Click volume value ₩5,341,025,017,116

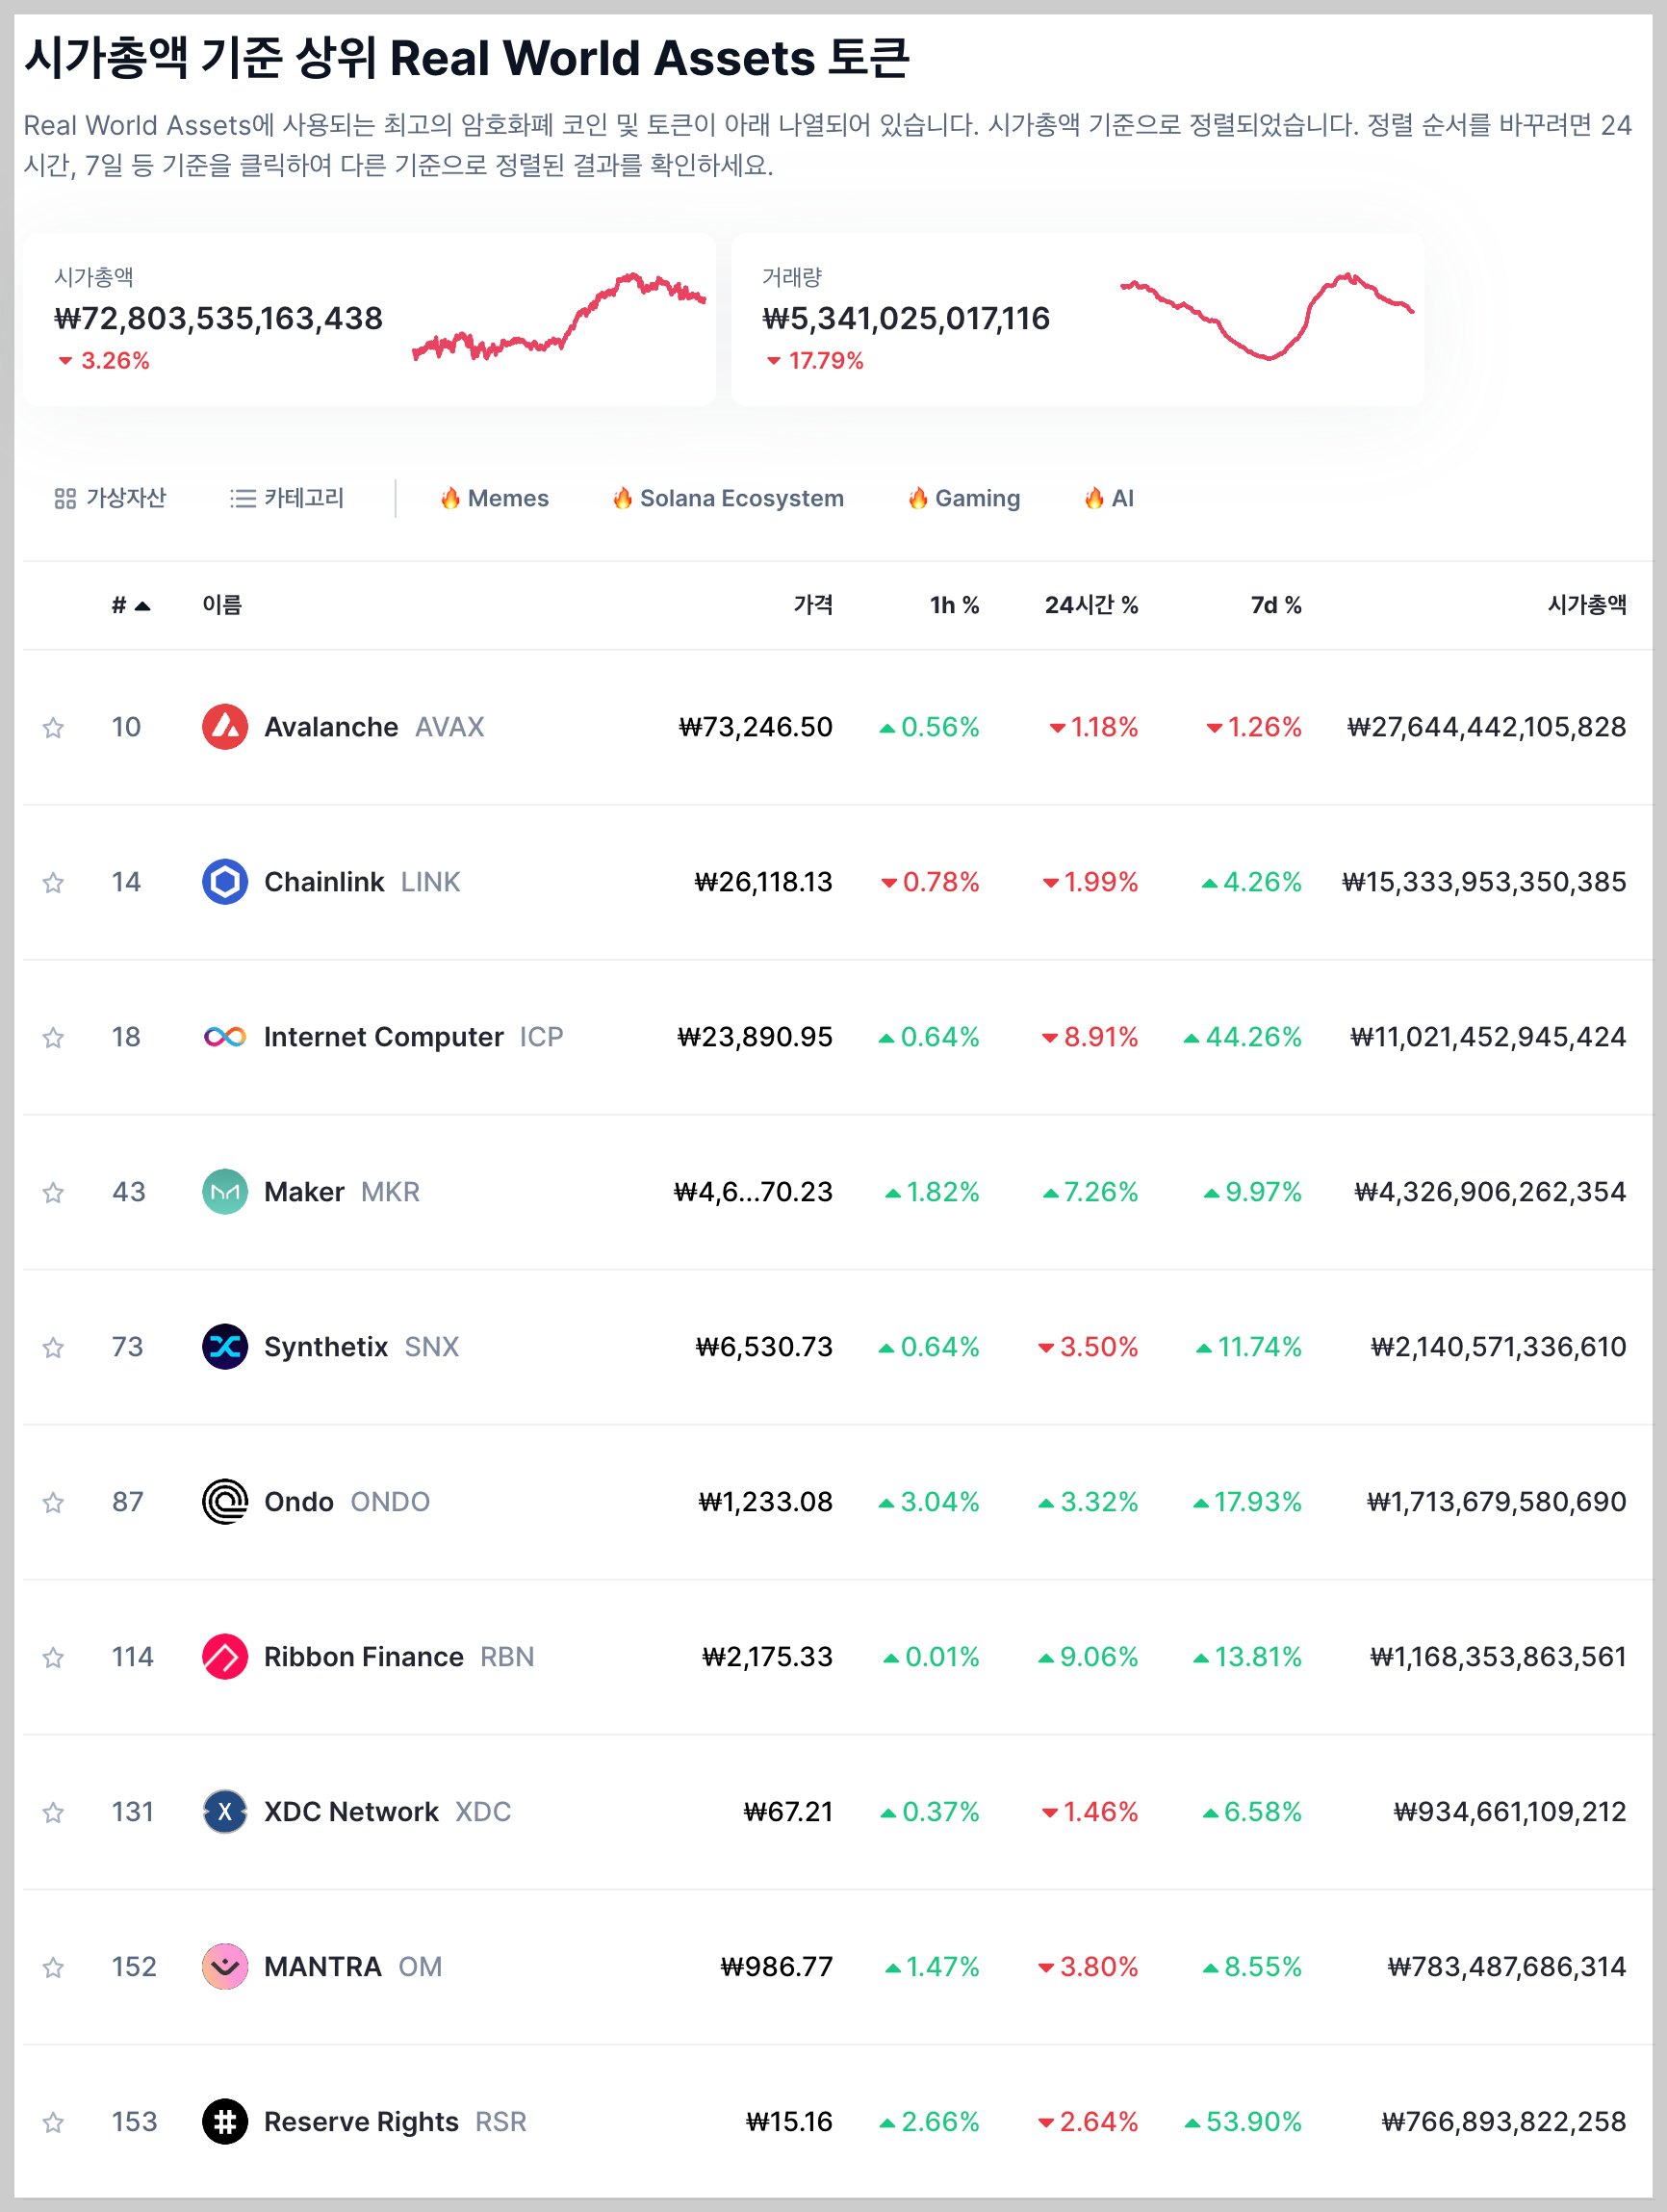906,319
